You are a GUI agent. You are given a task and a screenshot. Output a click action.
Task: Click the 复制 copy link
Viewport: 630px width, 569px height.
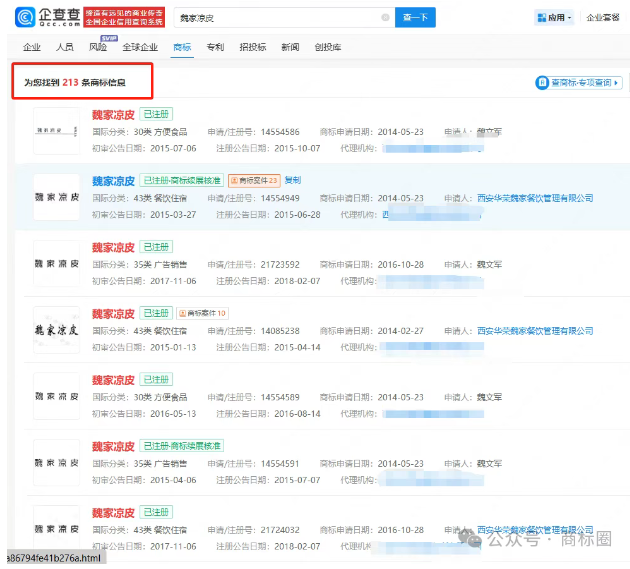coord(293,180)
